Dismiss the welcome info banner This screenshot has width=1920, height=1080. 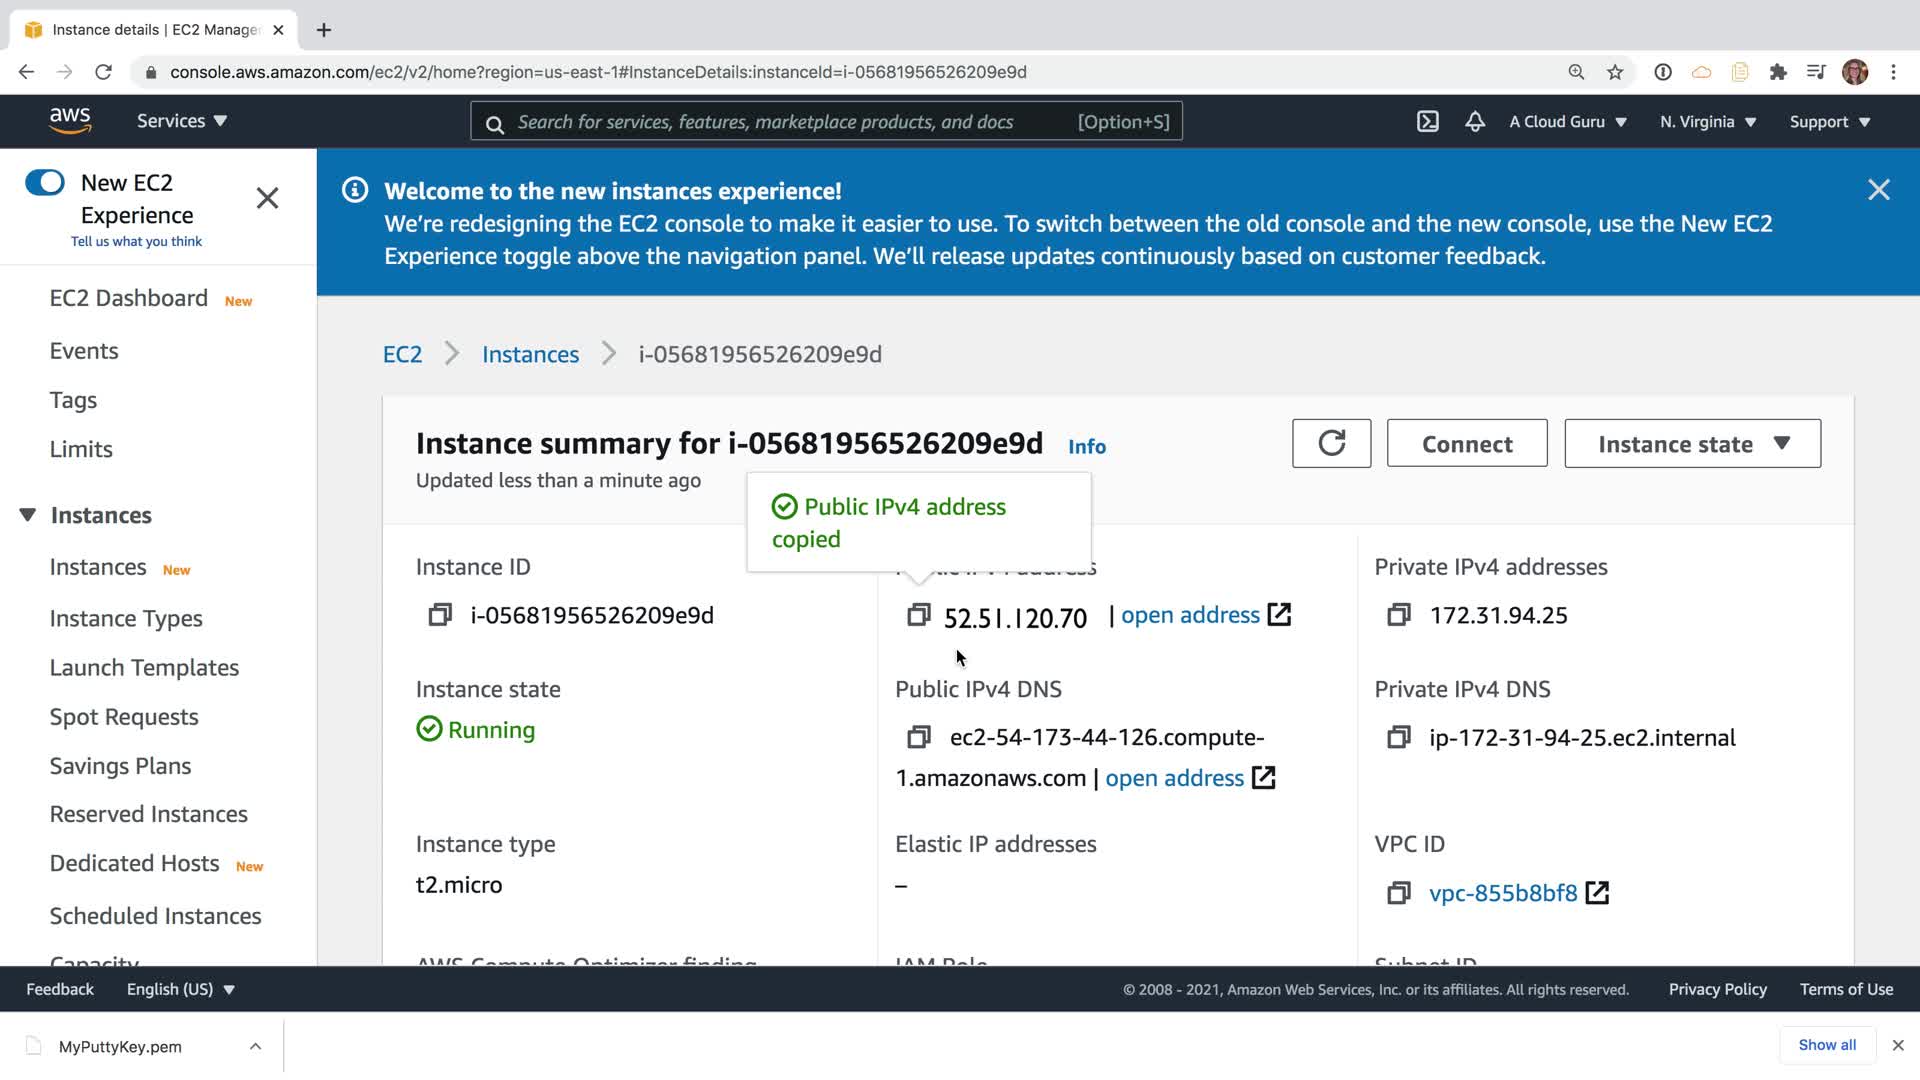(x=1878, y=190)
